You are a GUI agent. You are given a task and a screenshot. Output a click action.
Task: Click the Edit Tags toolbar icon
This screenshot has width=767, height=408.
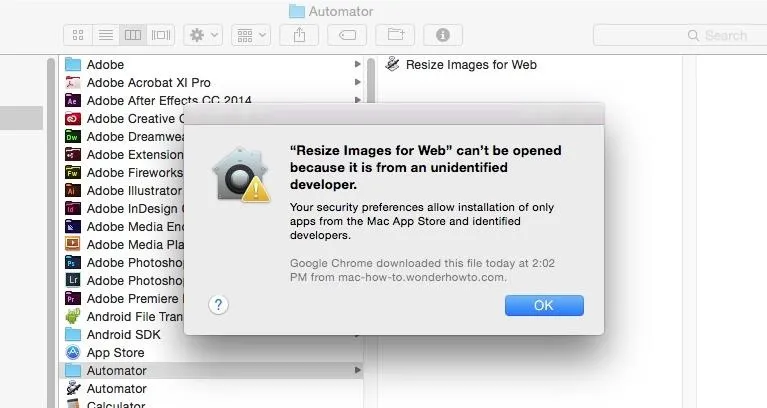pos(347,35)
